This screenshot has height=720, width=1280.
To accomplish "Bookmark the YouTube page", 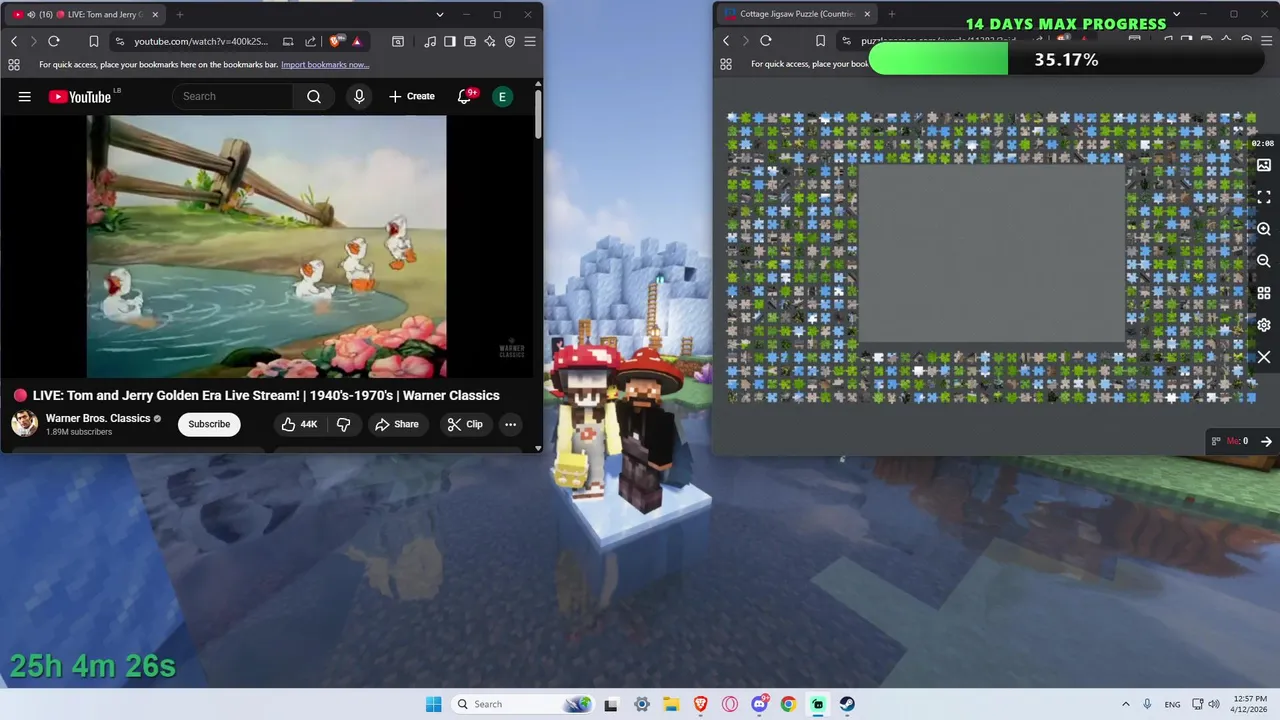I will (93, 41).
